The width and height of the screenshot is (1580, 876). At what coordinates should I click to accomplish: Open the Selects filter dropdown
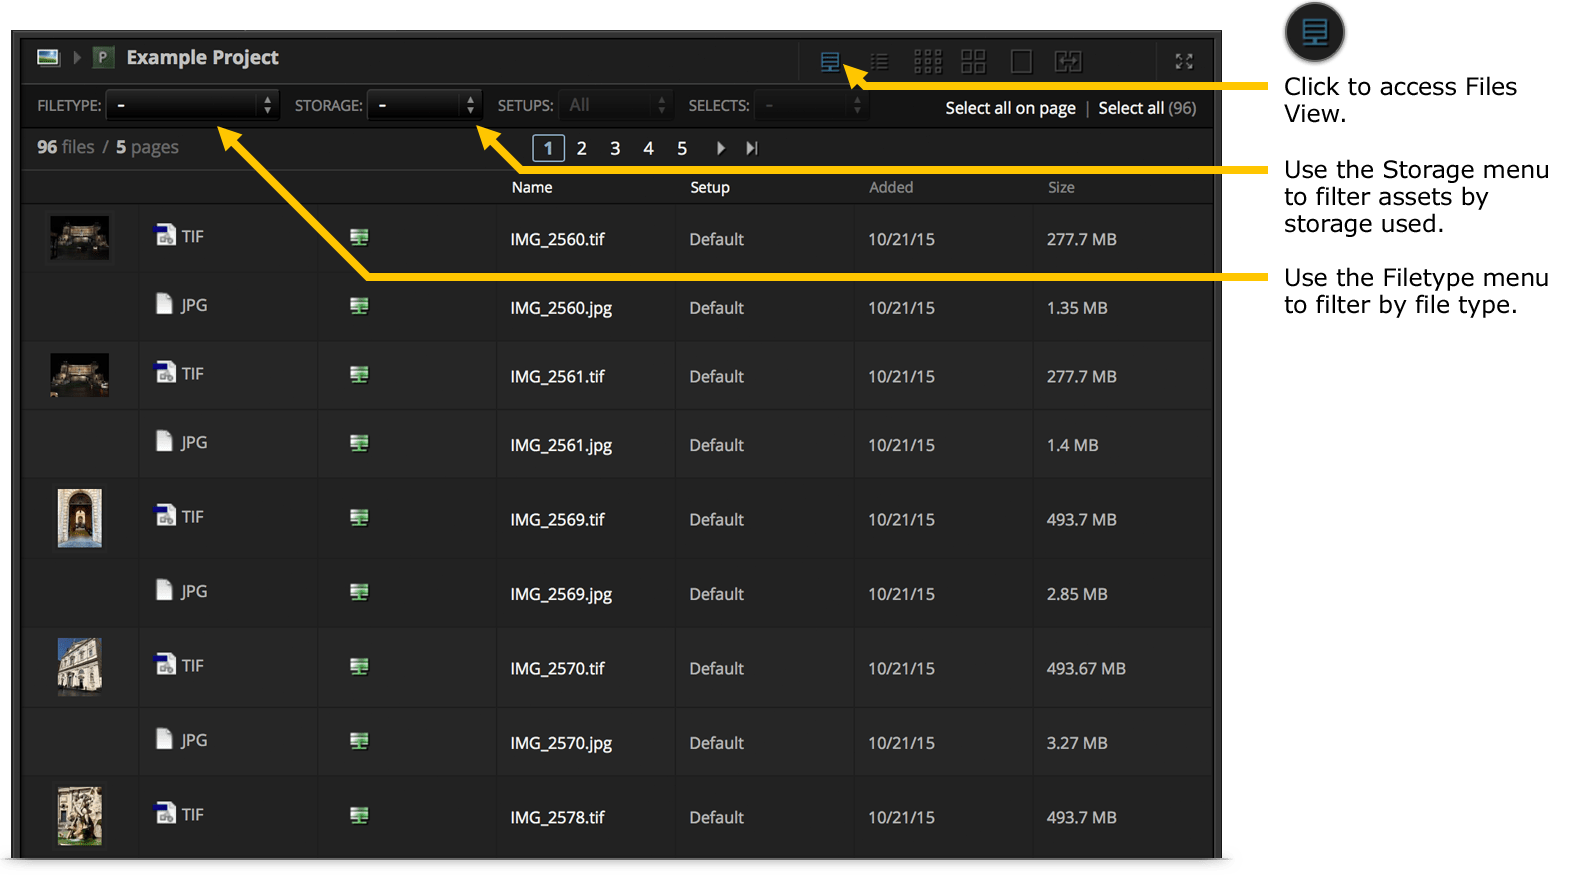pos(810,105)
